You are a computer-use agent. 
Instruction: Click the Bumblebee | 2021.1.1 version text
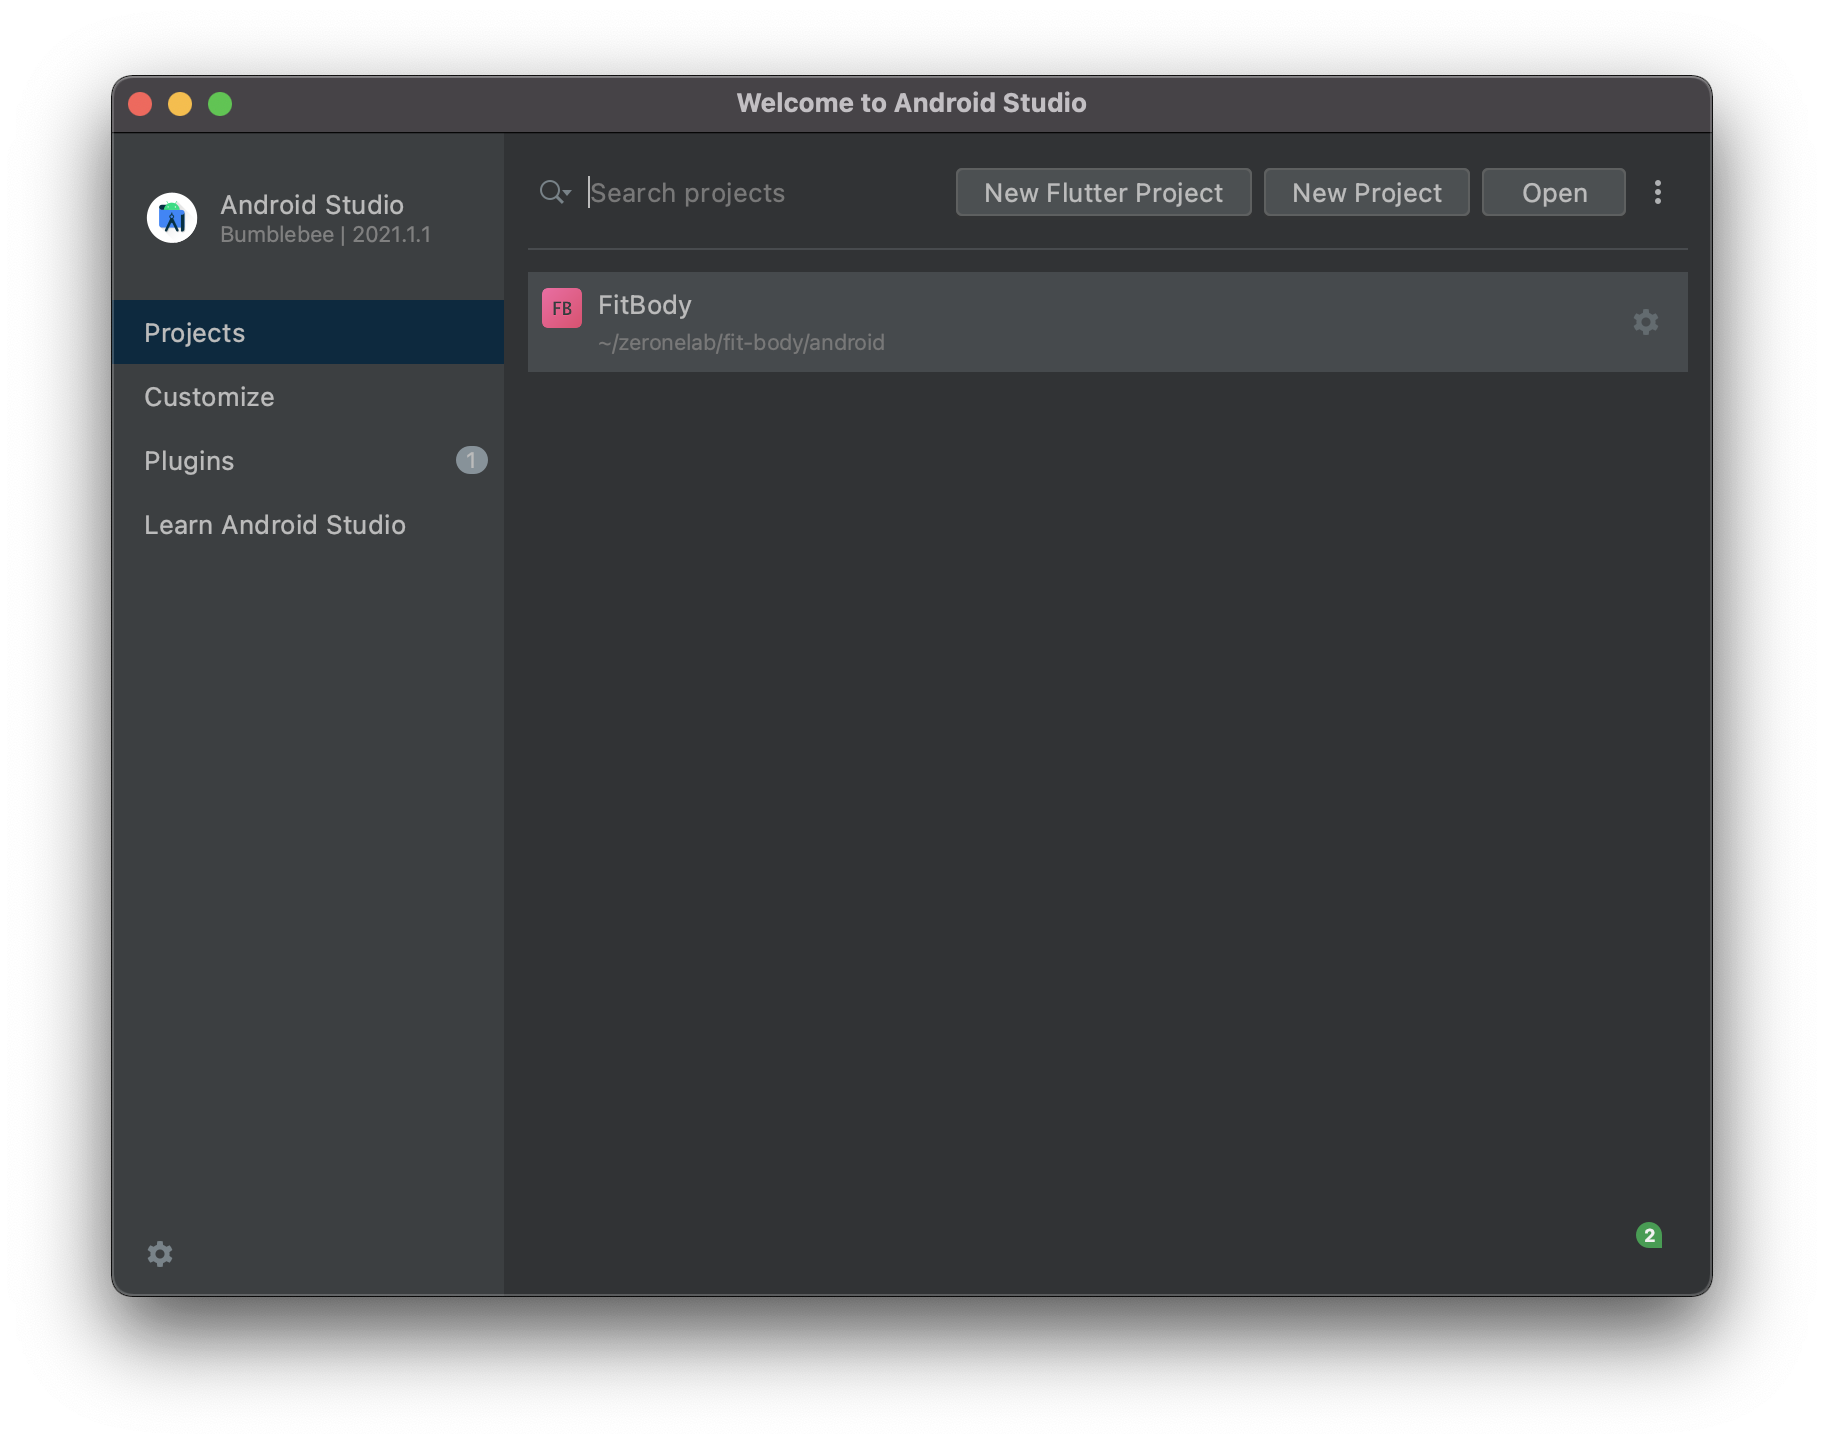[325, 234]
